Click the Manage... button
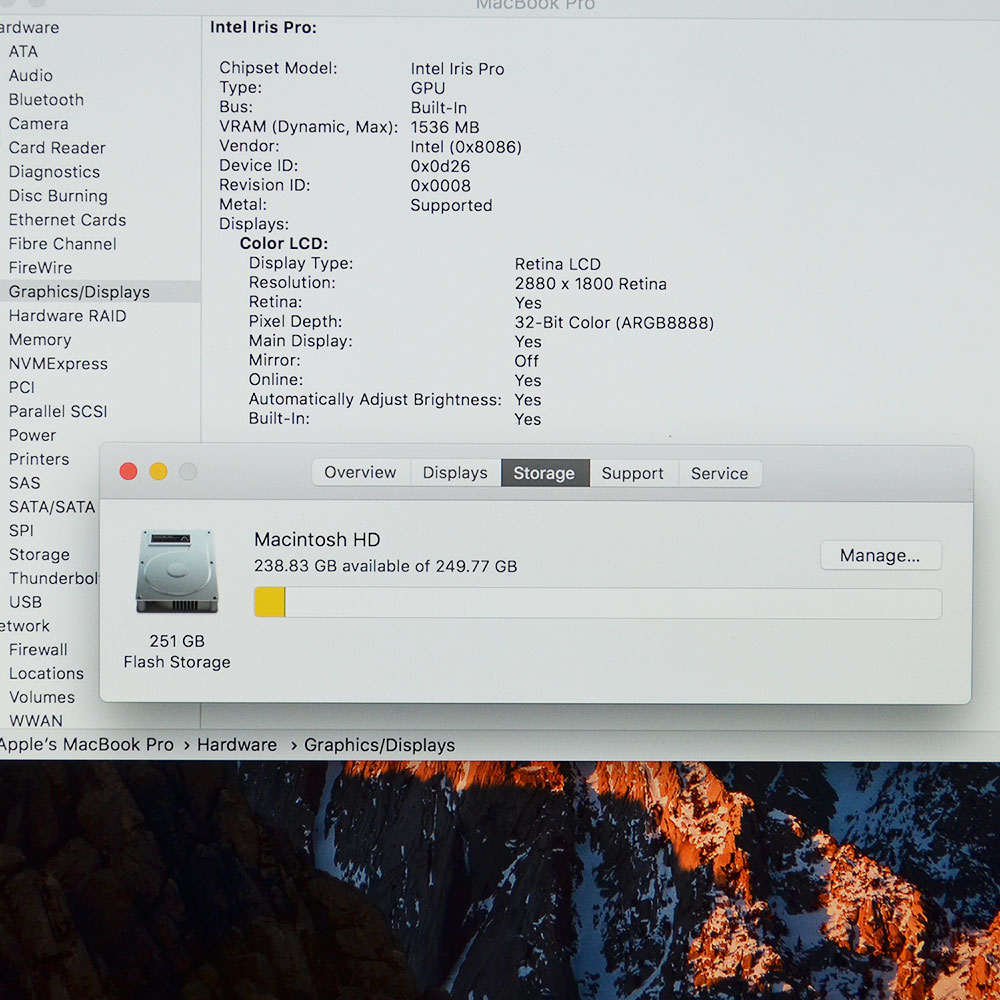The width and height of the screenshot is (1000, 1000). (880, 555)
